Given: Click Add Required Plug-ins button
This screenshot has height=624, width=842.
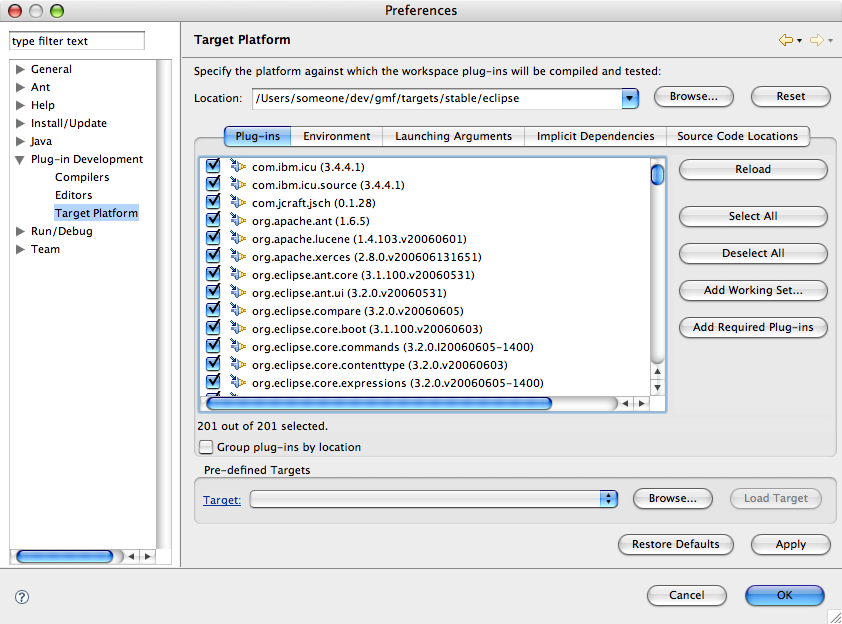Looking at the screenshot, I should (x=753, y=328).
